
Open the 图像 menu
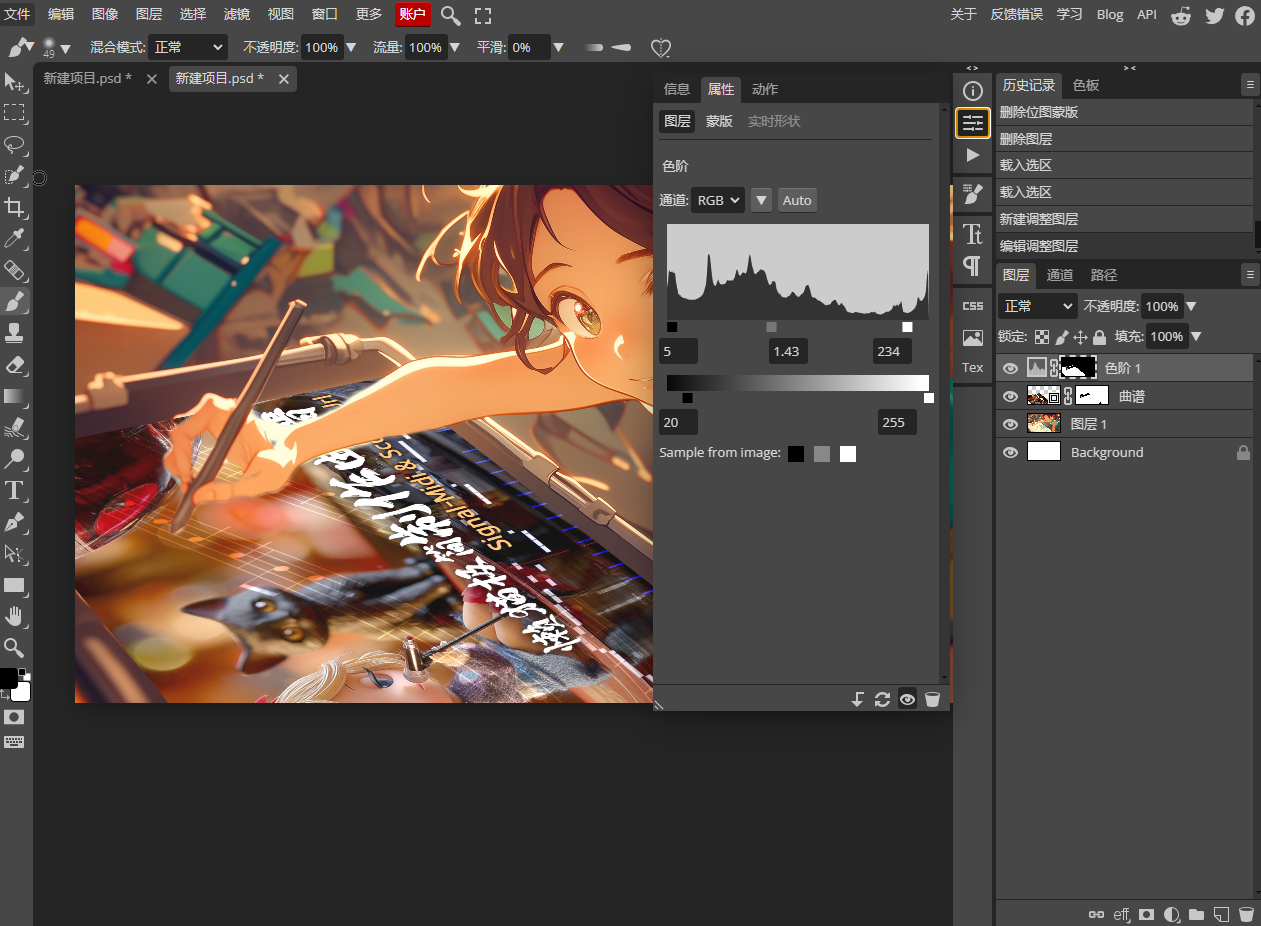tap(105, 14)
